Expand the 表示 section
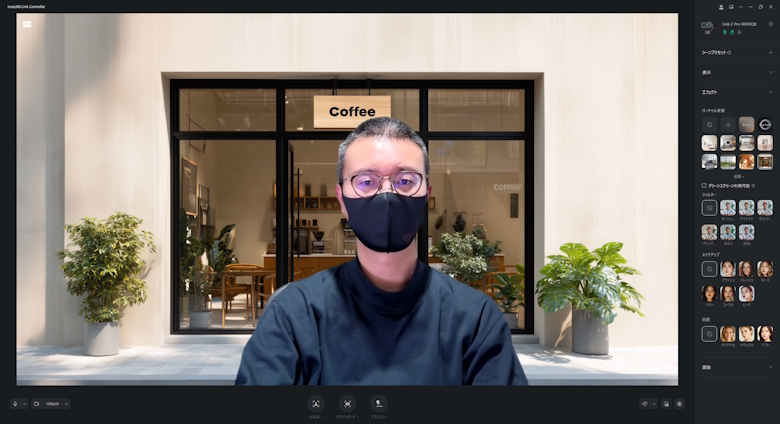This screenshot has height=424, width=780. coord(770,72)
